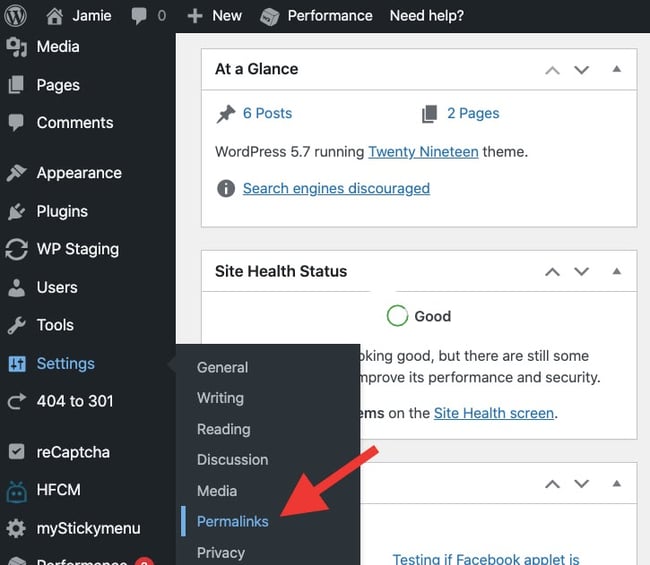Screen dimensions: 650x565
Task: Open Search engines discouraged link
Action: pos(336,189)
